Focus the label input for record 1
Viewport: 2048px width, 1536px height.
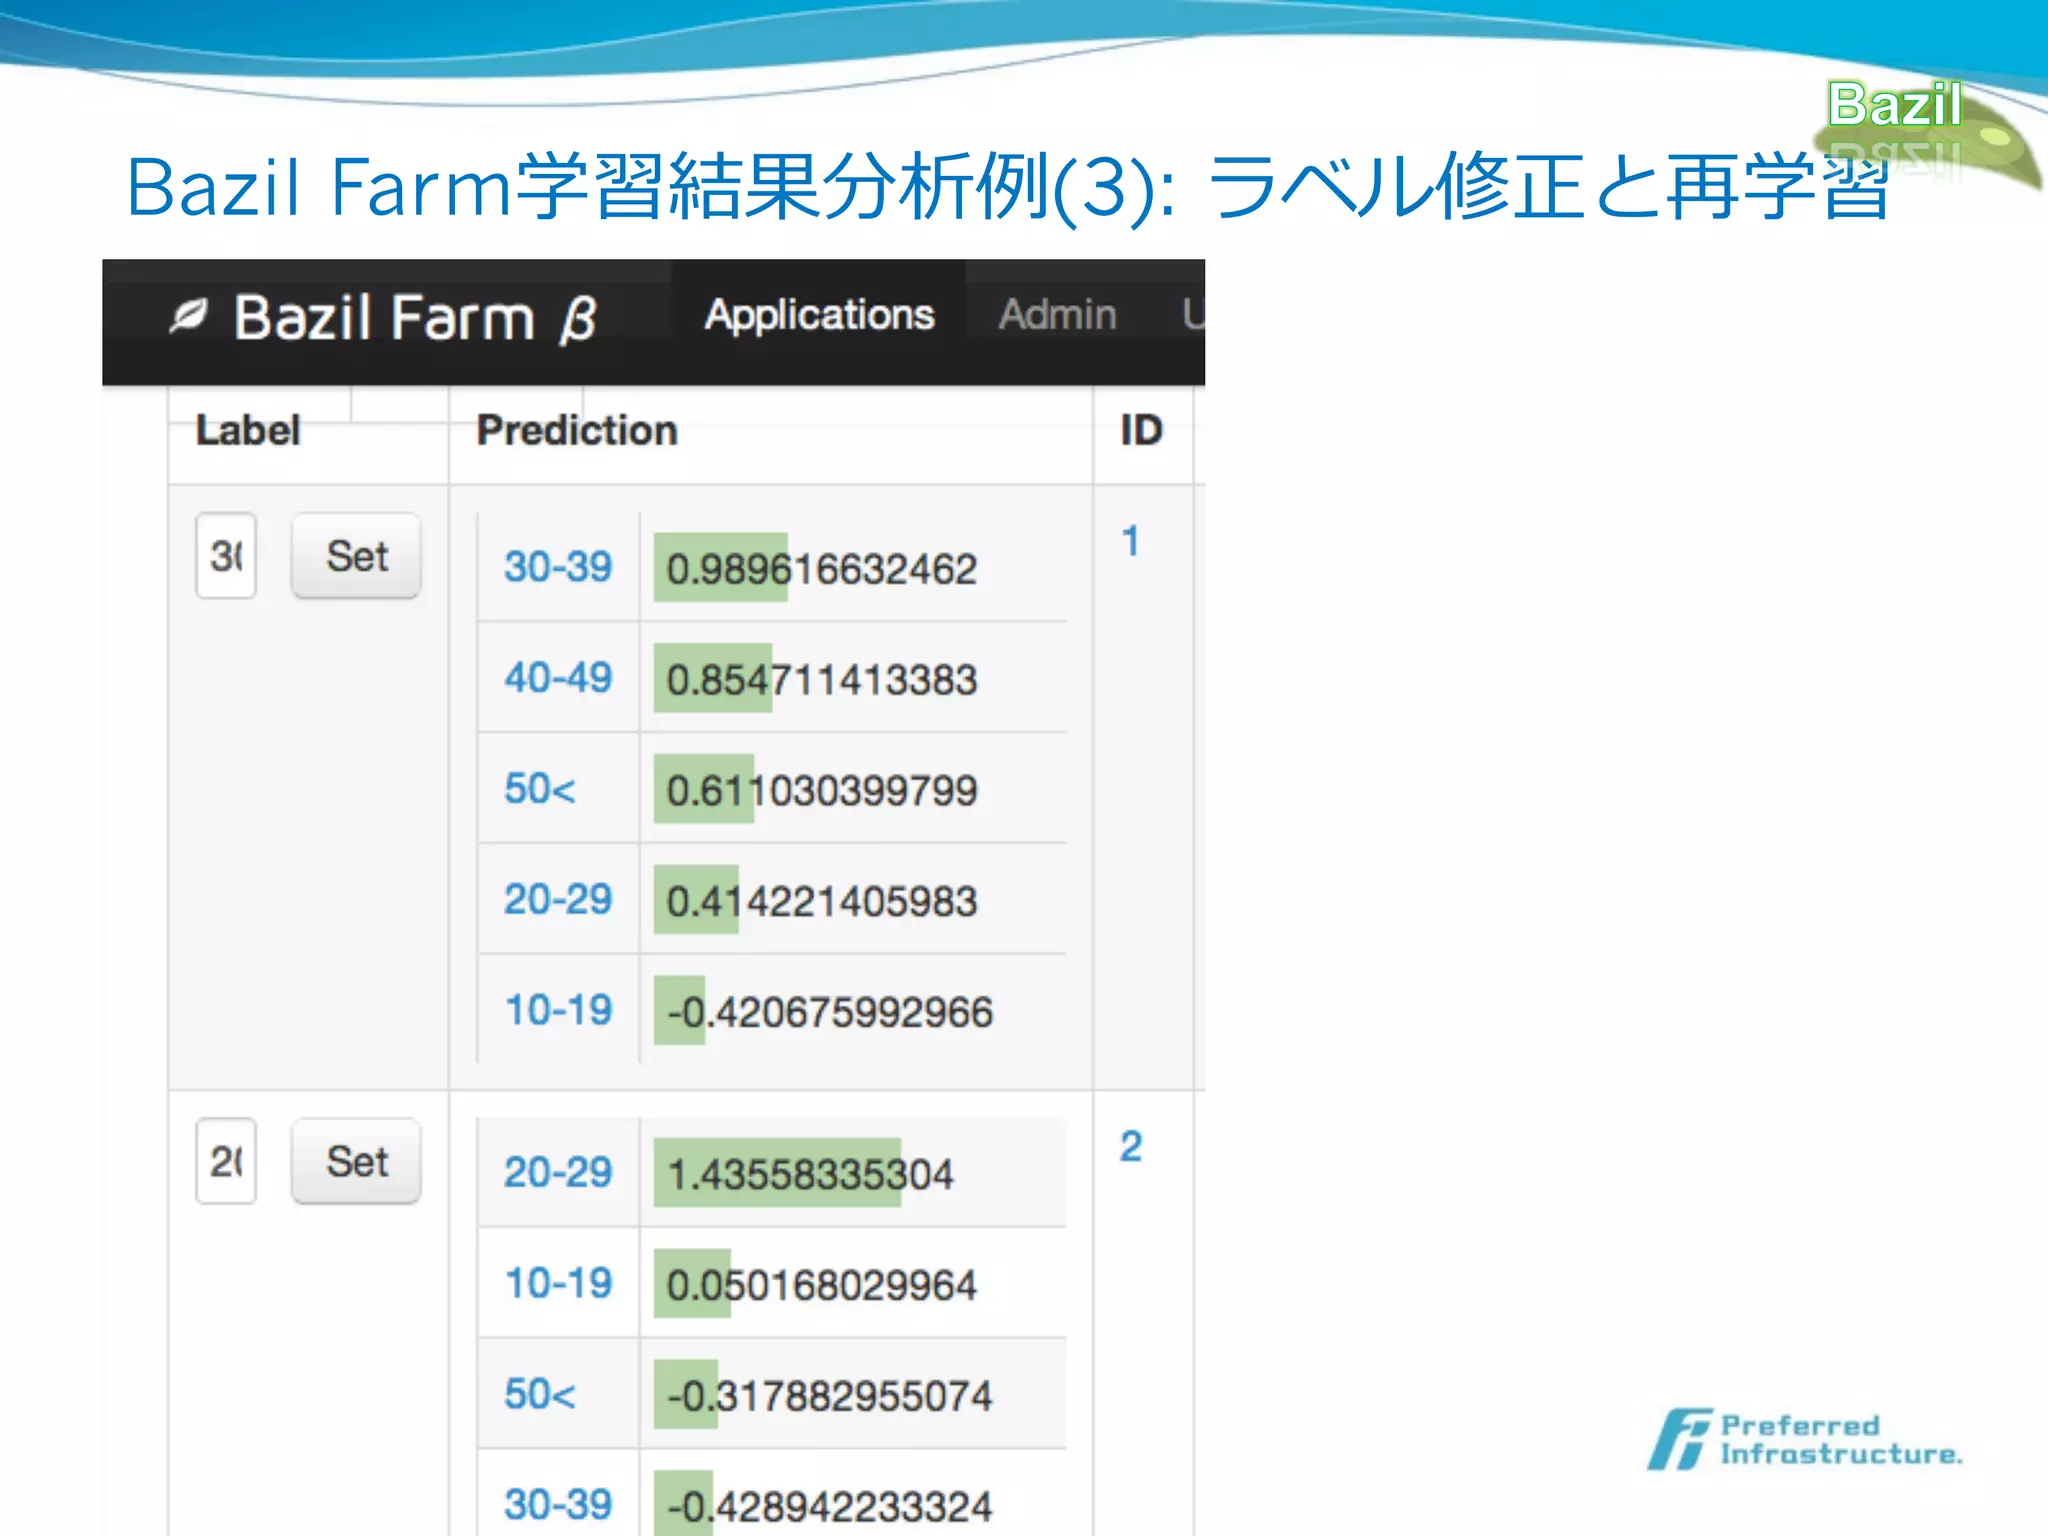point(226,556)
